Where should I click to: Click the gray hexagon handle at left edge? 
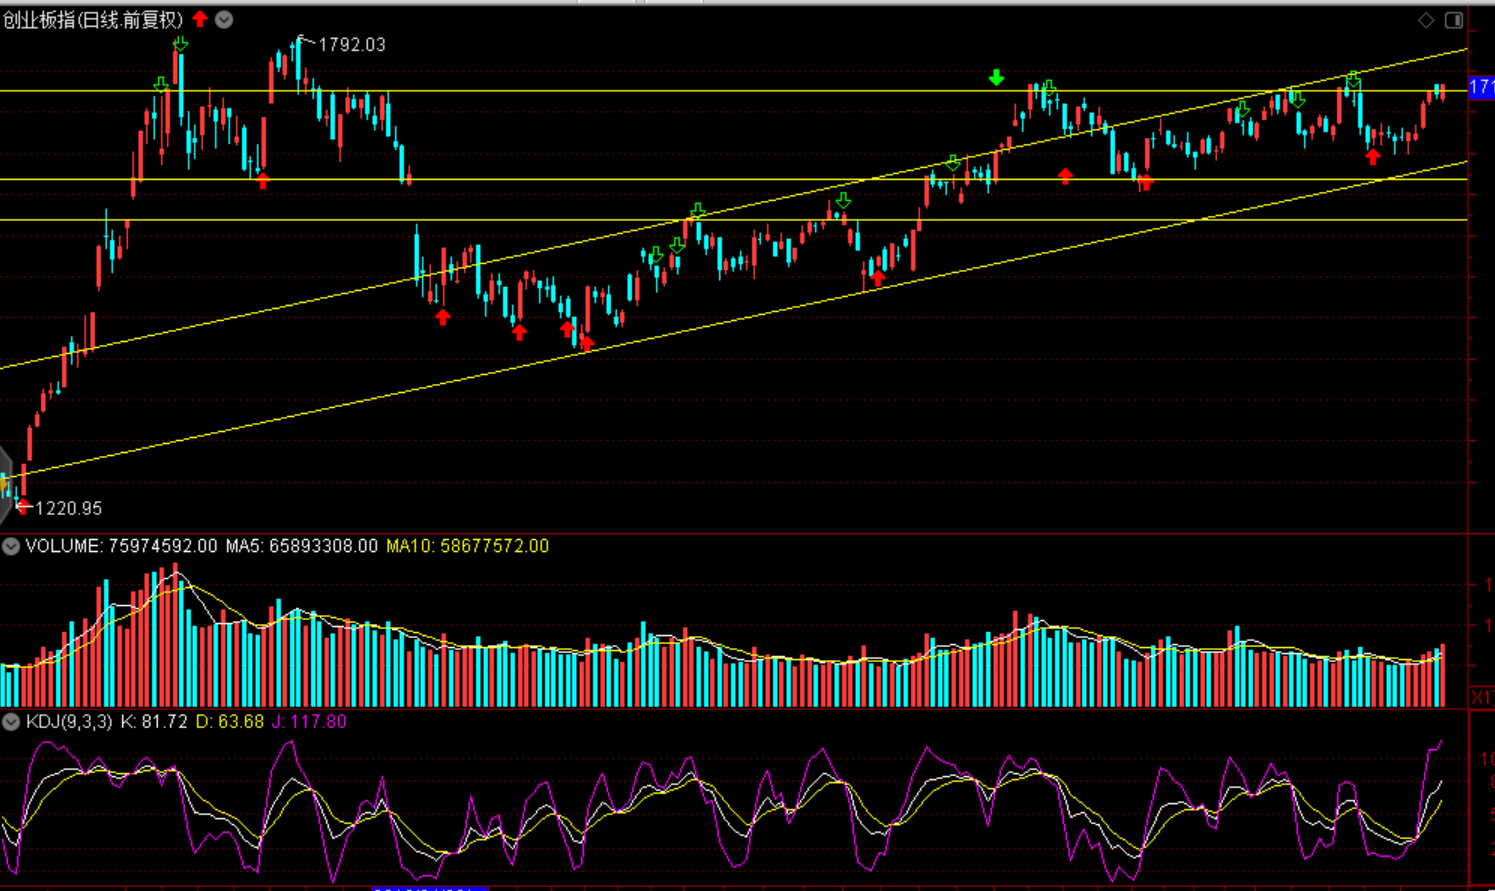5,485
